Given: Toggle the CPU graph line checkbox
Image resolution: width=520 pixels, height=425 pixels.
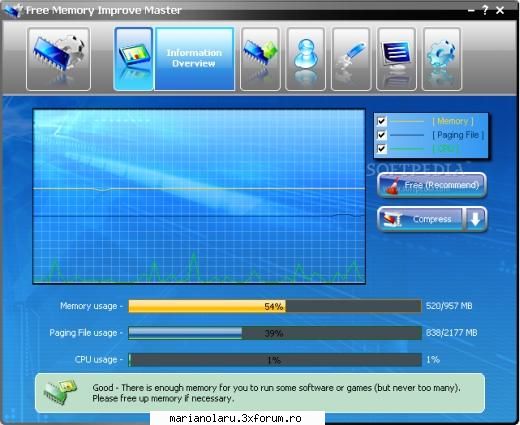Looking at the screenshot, I should [x=381, y=148].
